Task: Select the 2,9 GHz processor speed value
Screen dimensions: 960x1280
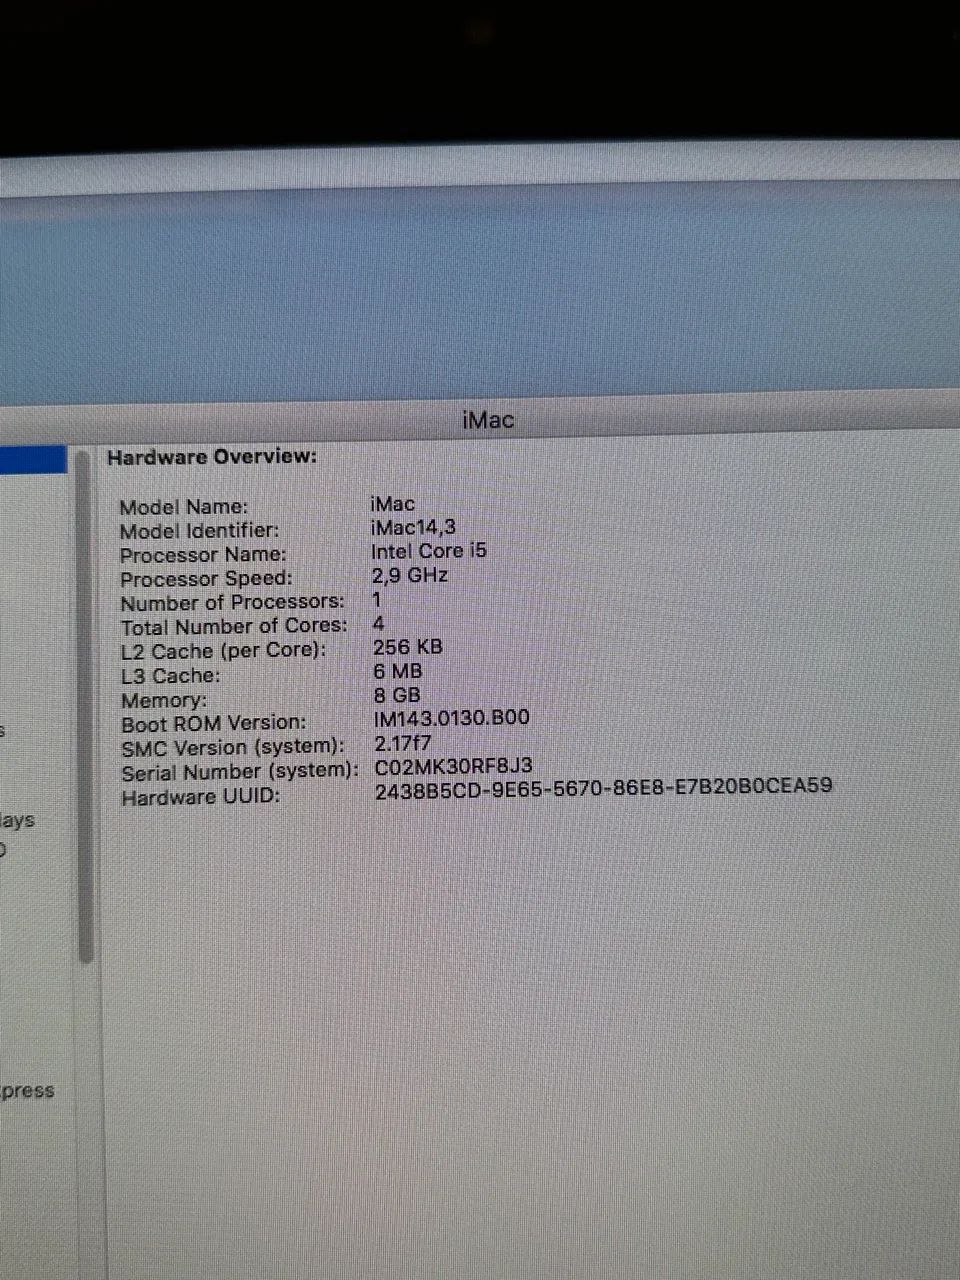Action: click(410, 575)
